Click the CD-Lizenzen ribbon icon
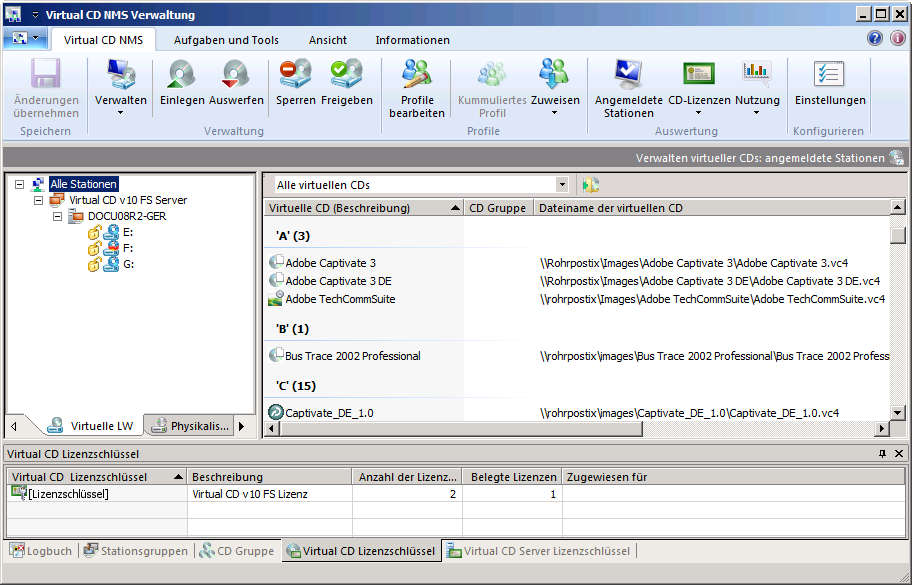Image resolution: width=912 pixels, height=585 pixels. coord(699,76)
